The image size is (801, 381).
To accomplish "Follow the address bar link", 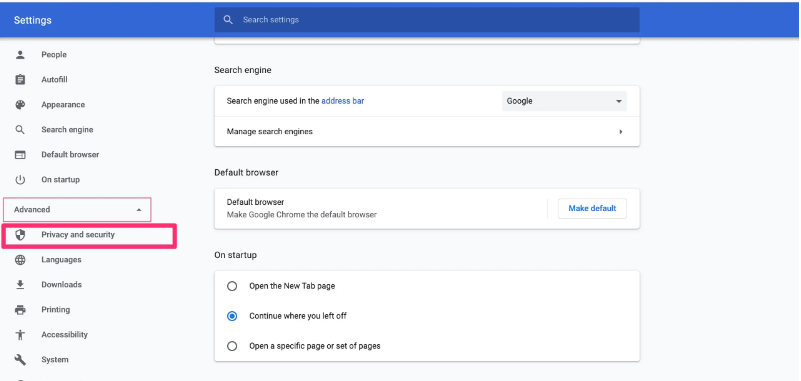I will click(343, 101).
